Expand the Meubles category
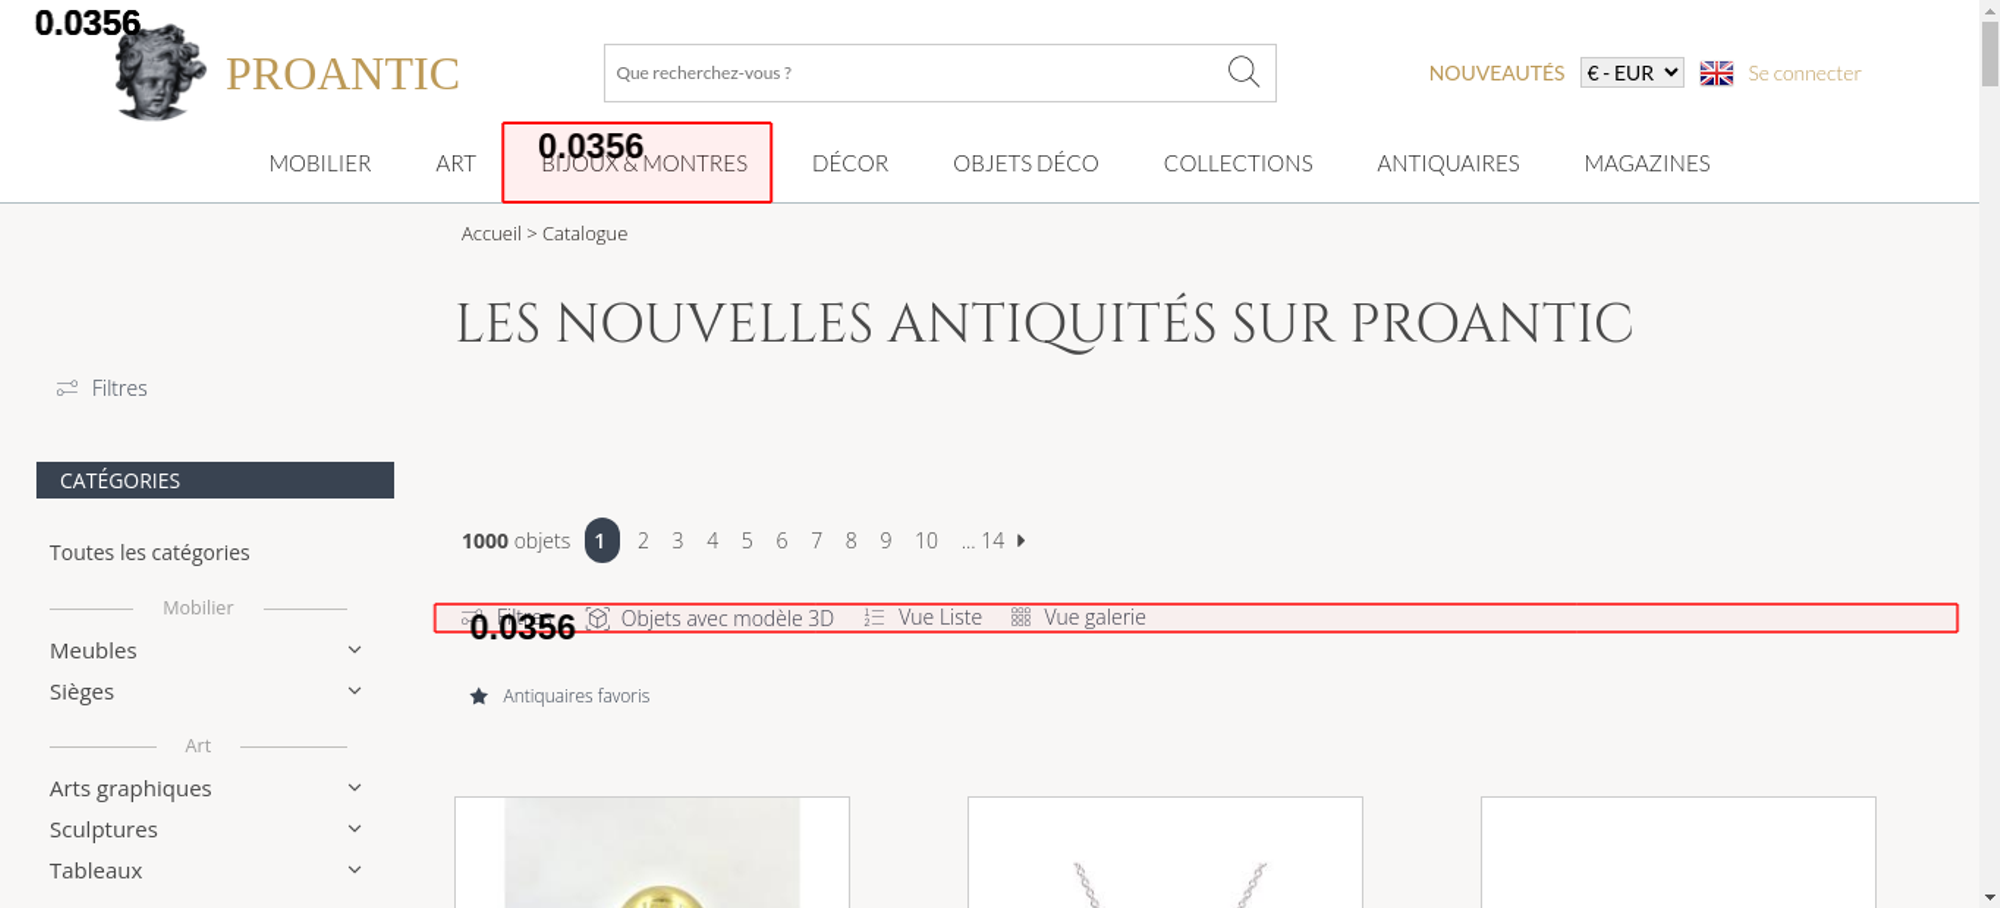 pos(354,650)
